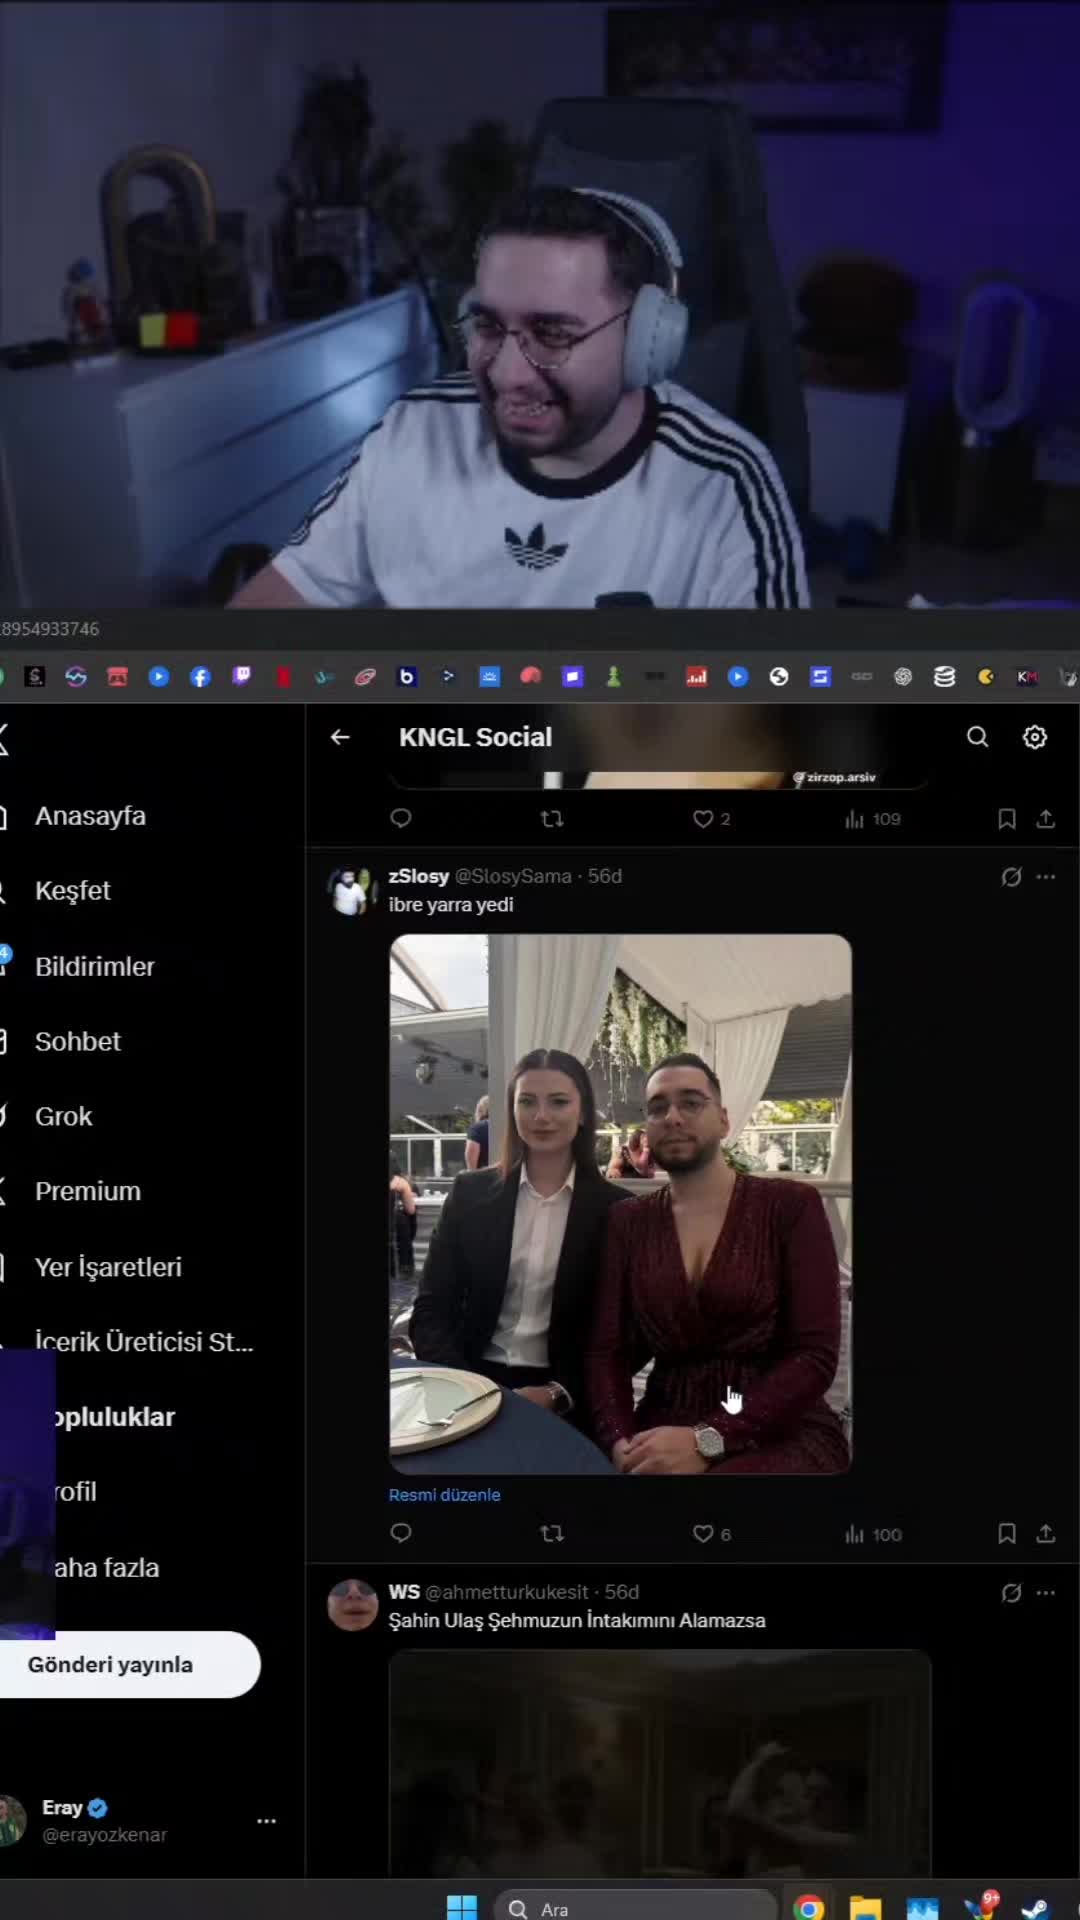Click 'Şahin Ulaş Şehmuzun İntakımını Alamazsa' text

click(x=577, y=1621)
